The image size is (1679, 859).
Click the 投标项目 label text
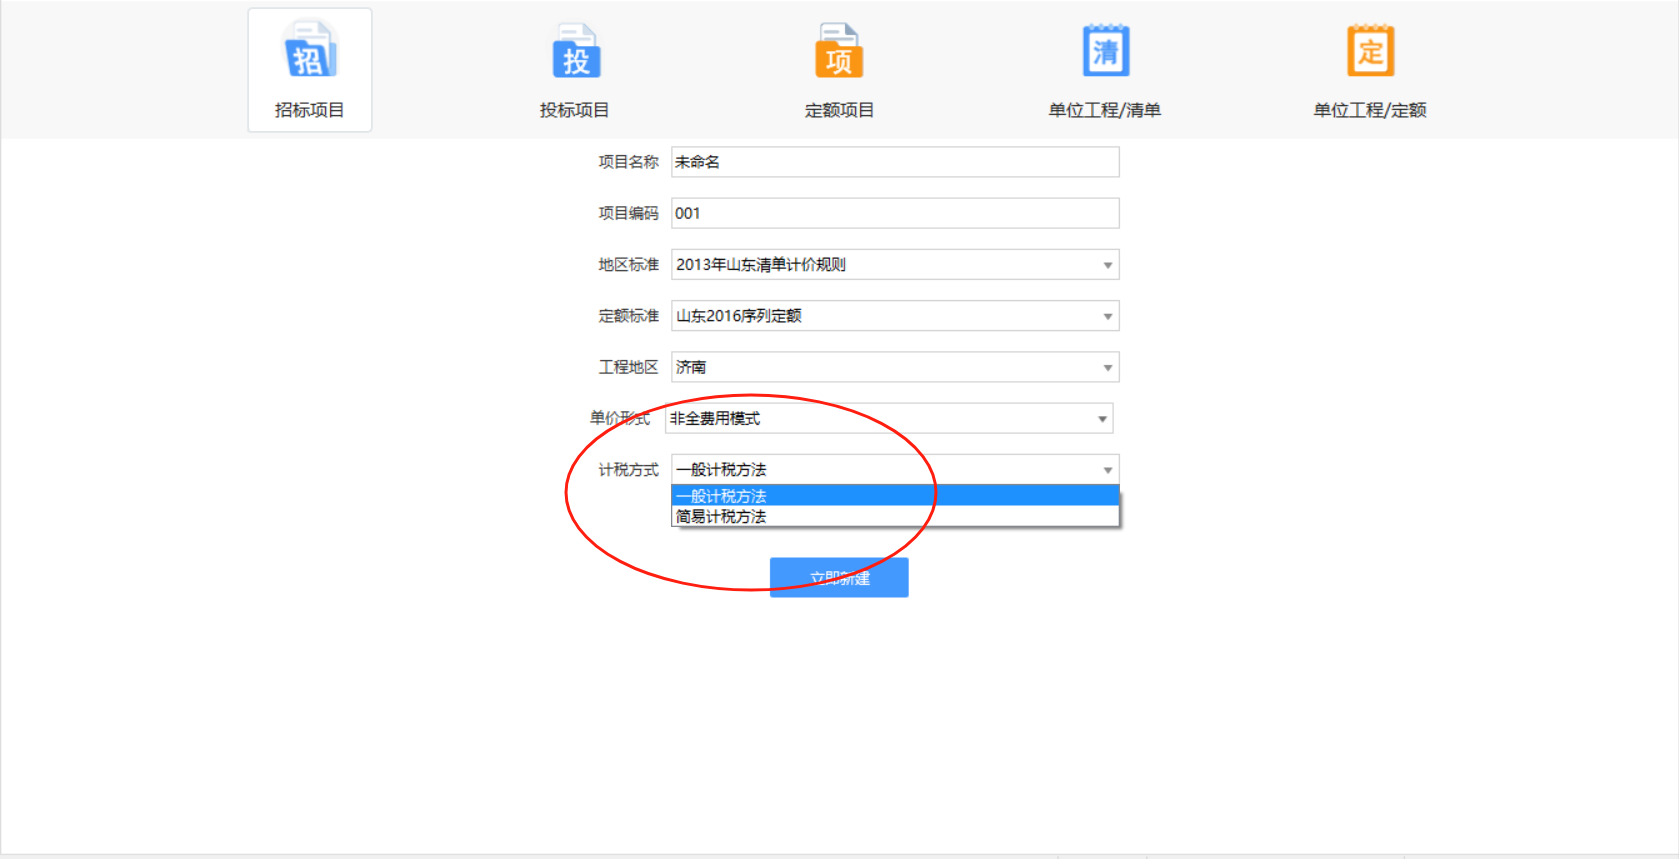(574, 110)
